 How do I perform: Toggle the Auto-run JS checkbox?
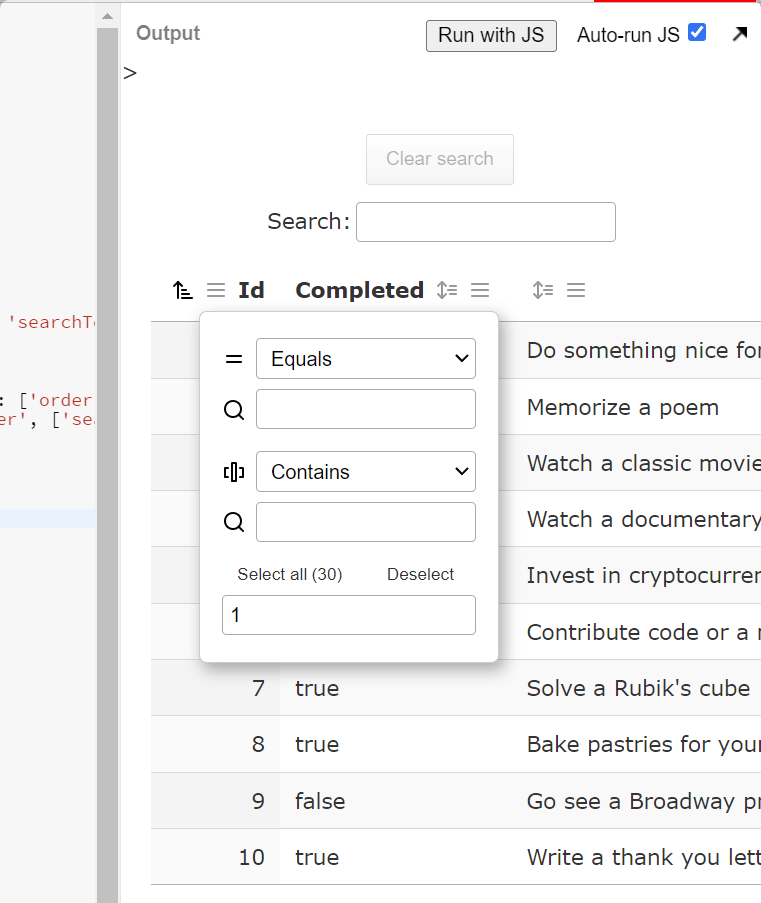point(697,33)
